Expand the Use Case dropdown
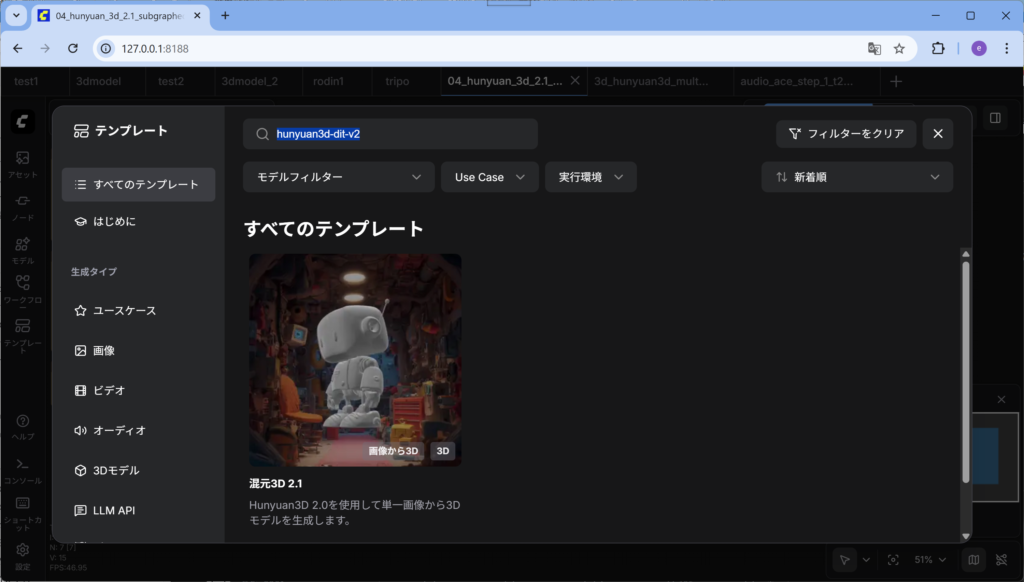 click(x=489, y=177)
